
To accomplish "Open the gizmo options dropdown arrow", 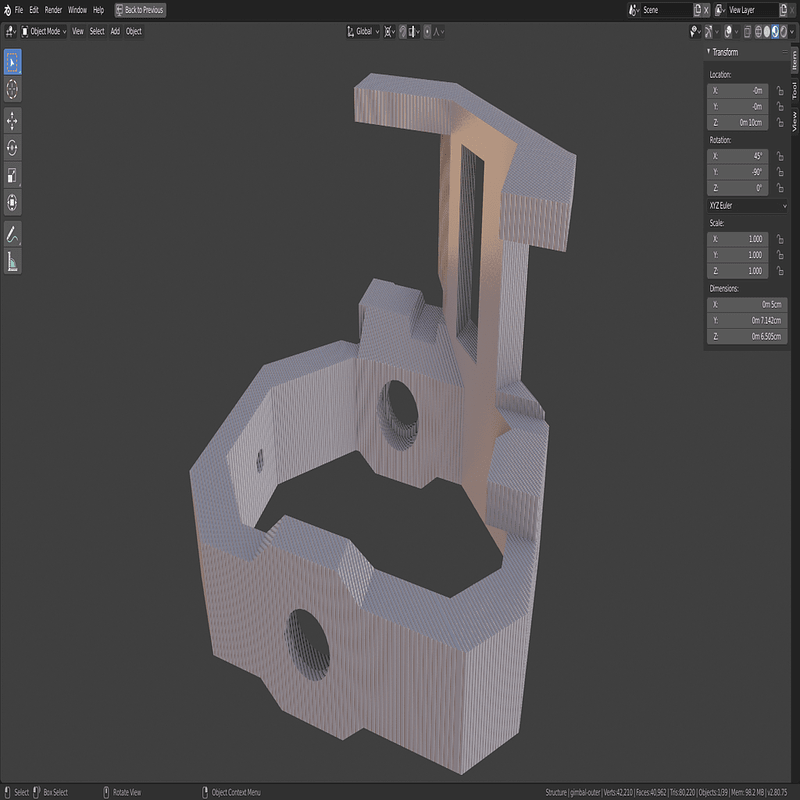I will click(x=716, y=32).
